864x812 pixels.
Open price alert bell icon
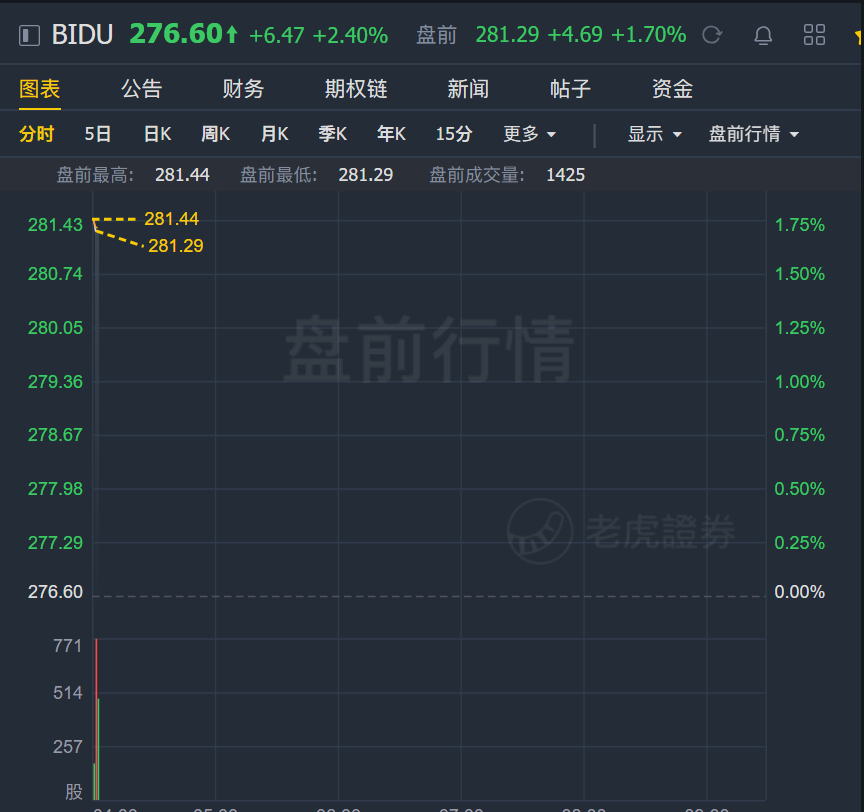pos(763,35)
